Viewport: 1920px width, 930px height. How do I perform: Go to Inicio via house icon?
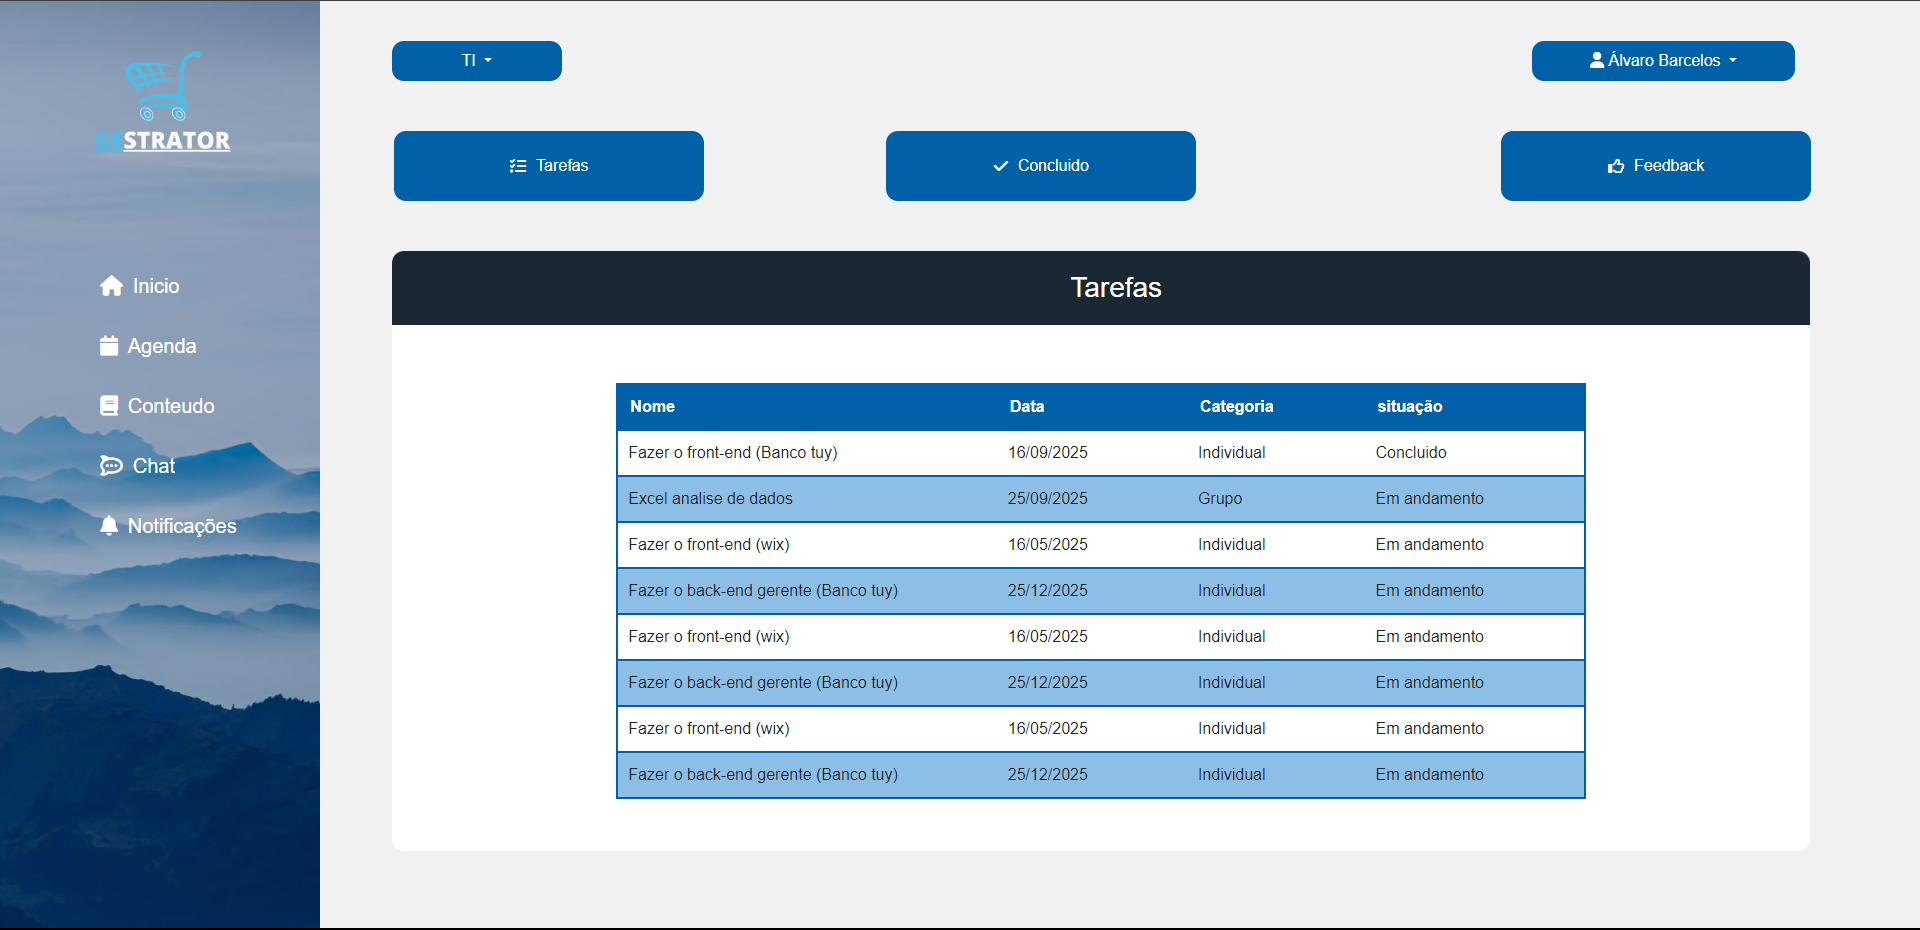(x=111, y=286)
